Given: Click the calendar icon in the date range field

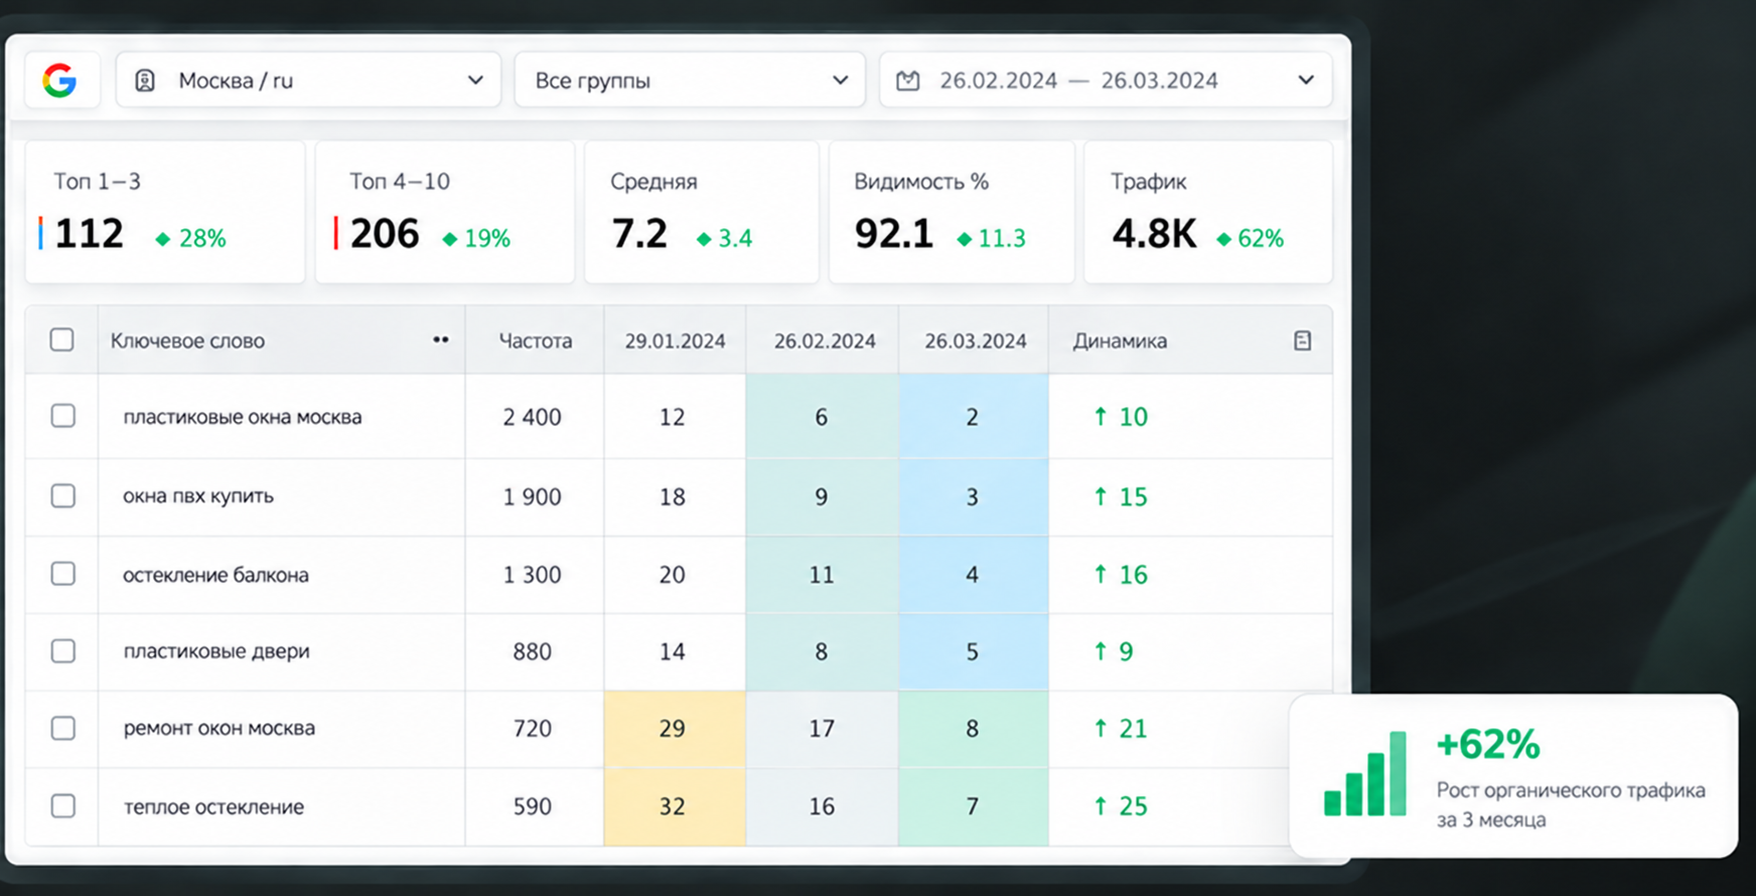Looking at the screenshot, I should [908, 81].
